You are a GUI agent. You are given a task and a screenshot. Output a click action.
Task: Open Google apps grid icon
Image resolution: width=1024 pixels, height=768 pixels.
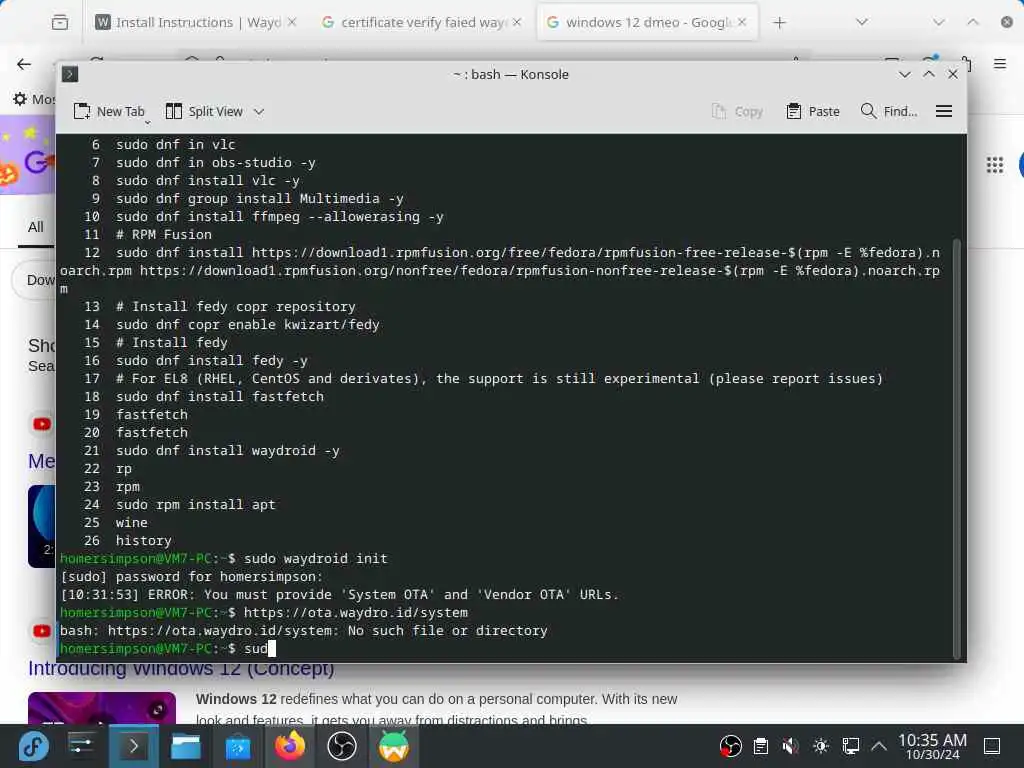pos(995,165)
